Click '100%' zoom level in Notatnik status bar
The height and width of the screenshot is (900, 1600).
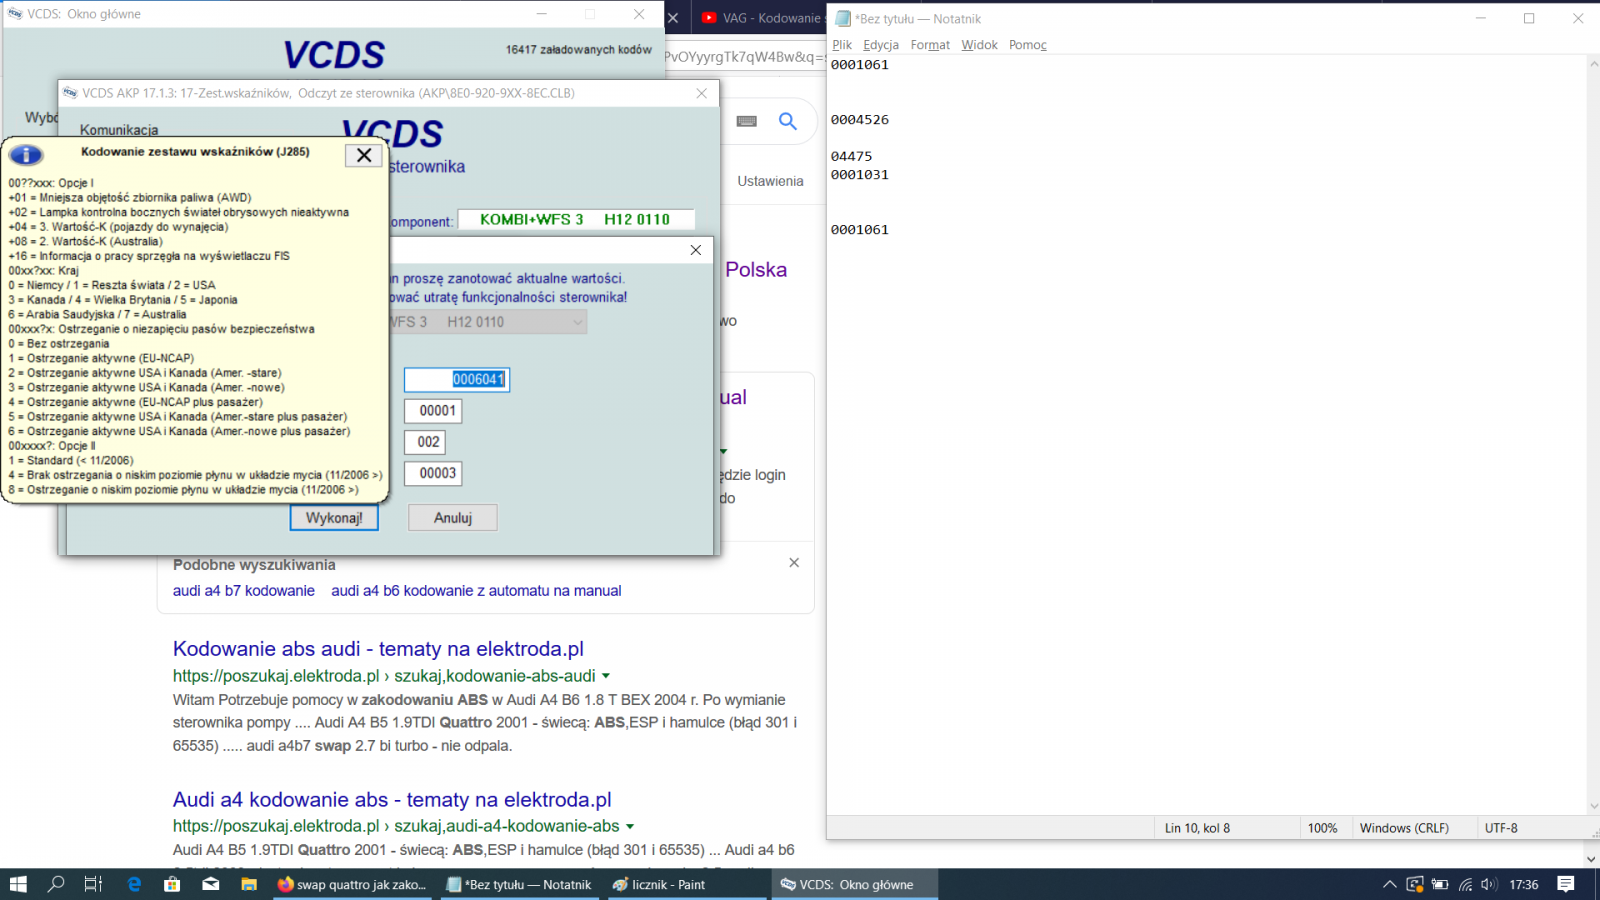pos(1322,828)
